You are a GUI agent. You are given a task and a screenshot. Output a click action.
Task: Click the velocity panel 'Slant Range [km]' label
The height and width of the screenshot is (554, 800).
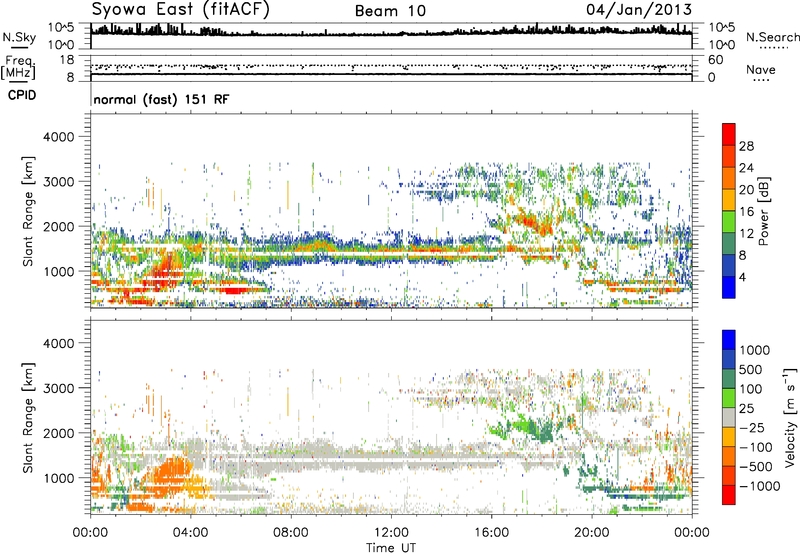coord(28,417)
